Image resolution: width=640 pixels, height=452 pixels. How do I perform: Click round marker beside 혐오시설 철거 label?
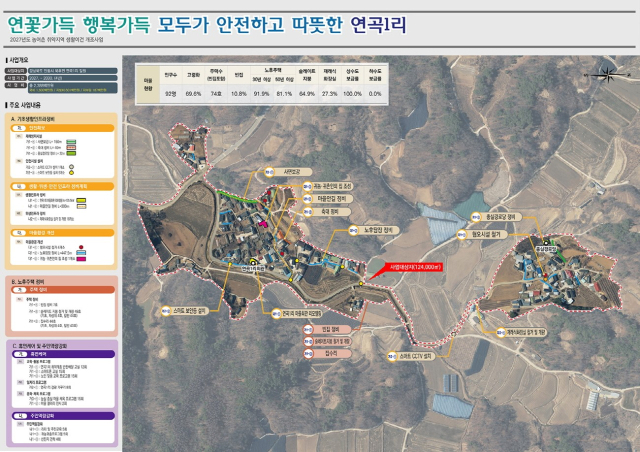tap(462, 235)
